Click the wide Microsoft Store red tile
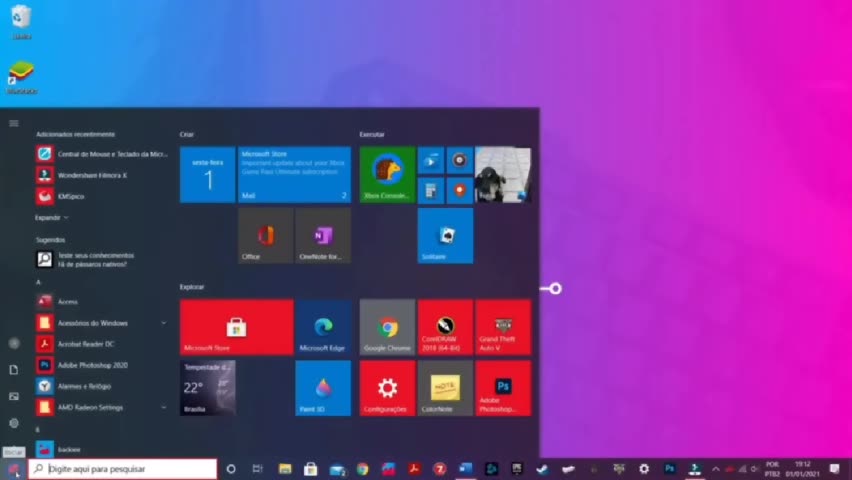852x480 pixels. (236, 327)
